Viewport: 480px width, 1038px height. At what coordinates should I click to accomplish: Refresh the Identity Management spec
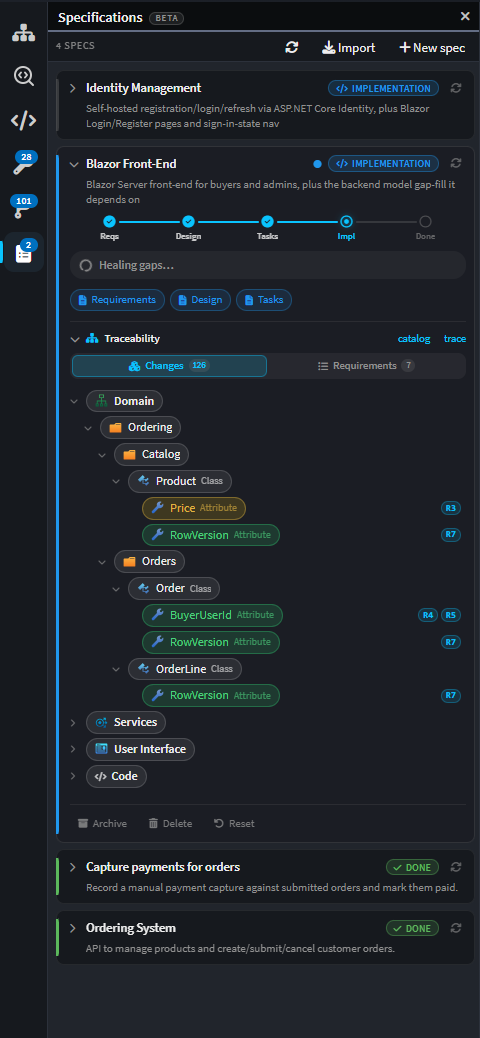[x=456, y=88]
